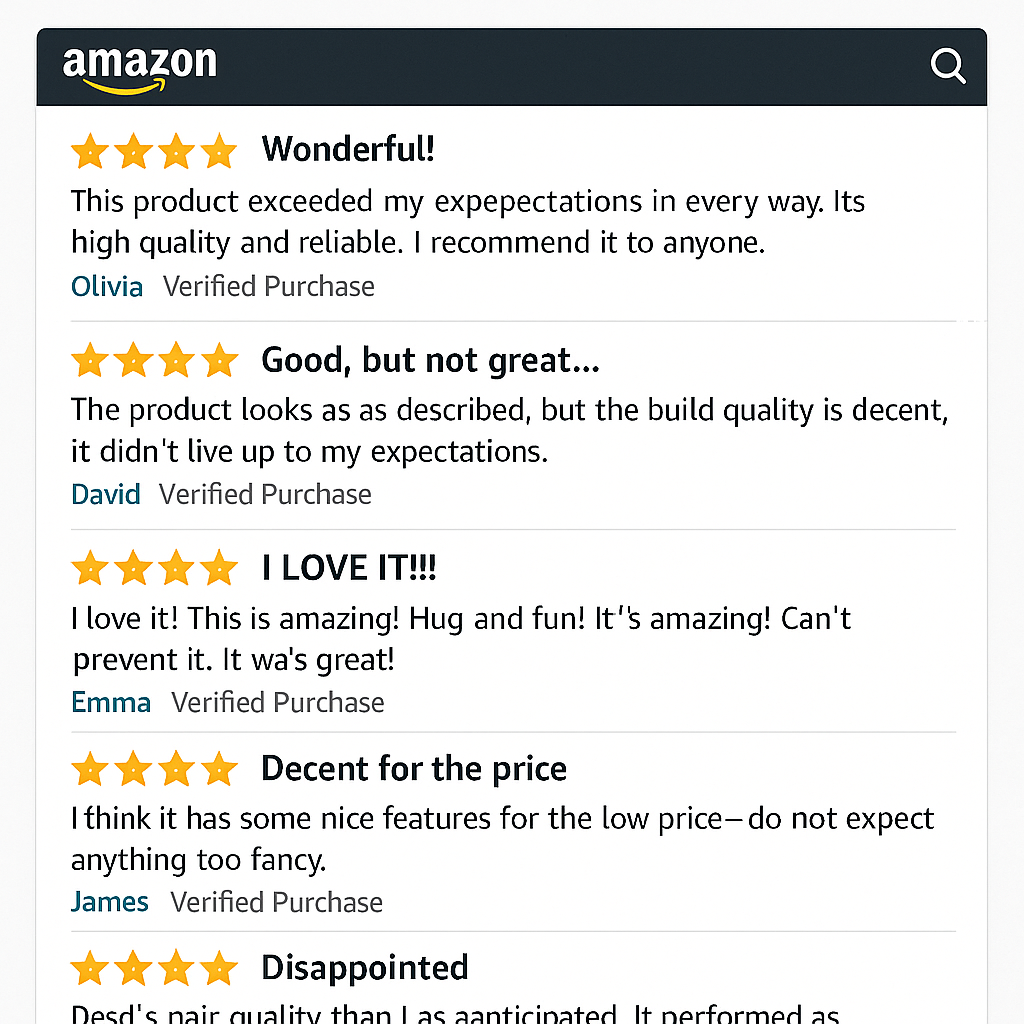1024x1024 pixels.
Task: Open David's reviewer profile
Action: (x=105, y=493)
